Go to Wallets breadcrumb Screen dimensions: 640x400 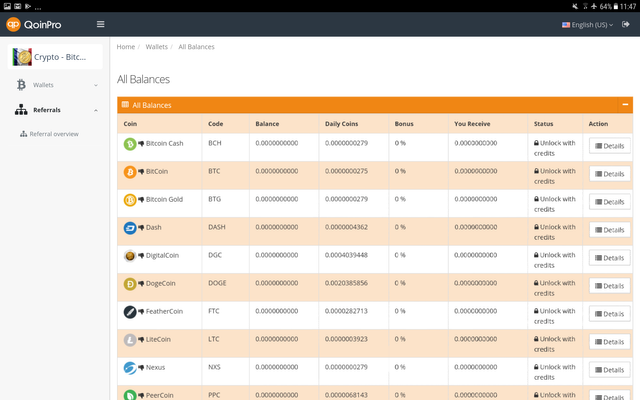click(x=157, y=47)
